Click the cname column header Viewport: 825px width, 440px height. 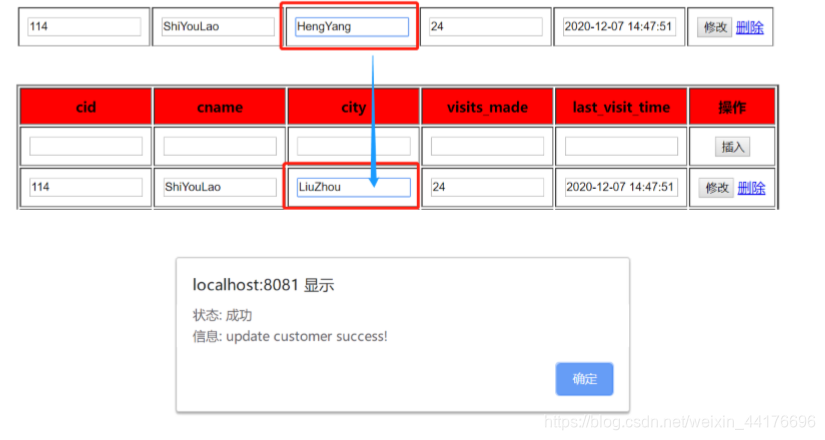tap(220, 107)
